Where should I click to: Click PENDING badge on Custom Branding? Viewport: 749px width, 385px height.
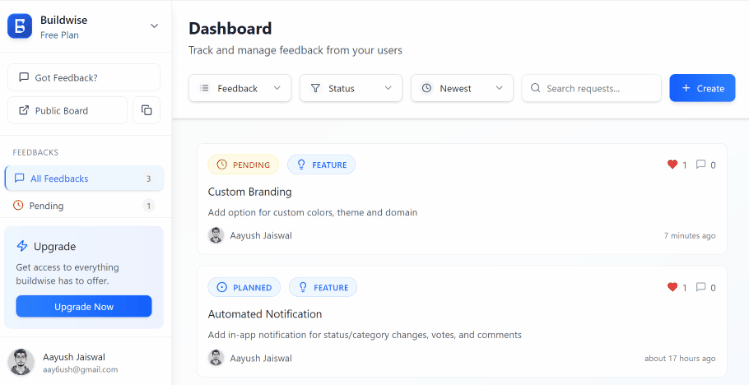tap(243, 165)
